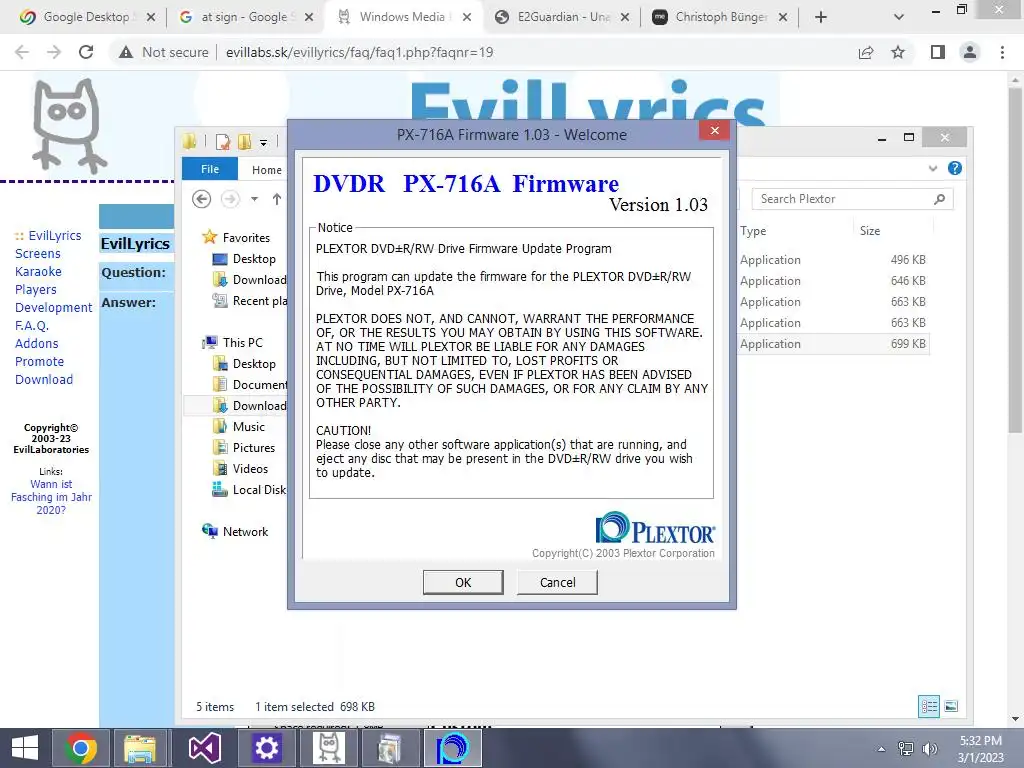Open the Karaoke link on EvilLyrics site

coord(38,271)
